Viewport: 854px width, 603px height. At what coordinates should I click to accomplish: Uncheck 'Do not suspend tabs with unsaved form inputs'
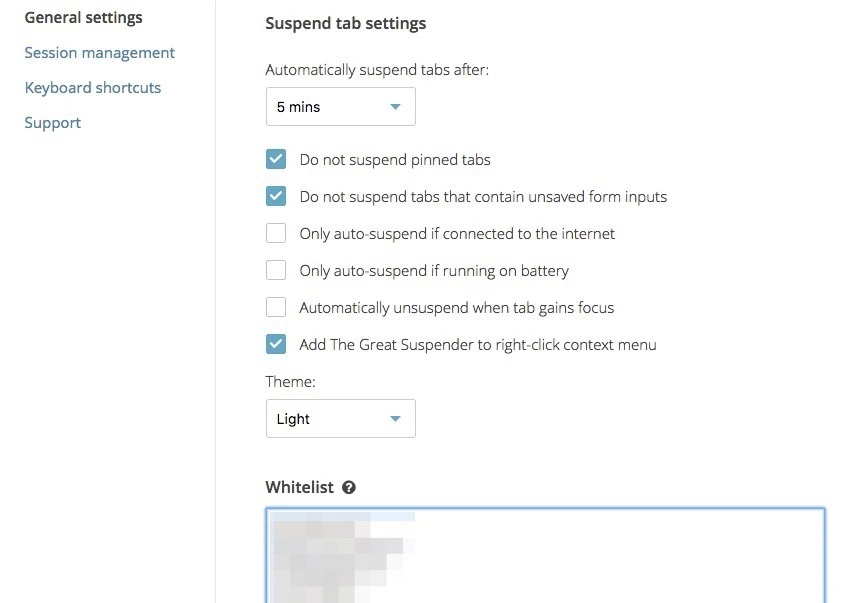[x=276, y=196]
